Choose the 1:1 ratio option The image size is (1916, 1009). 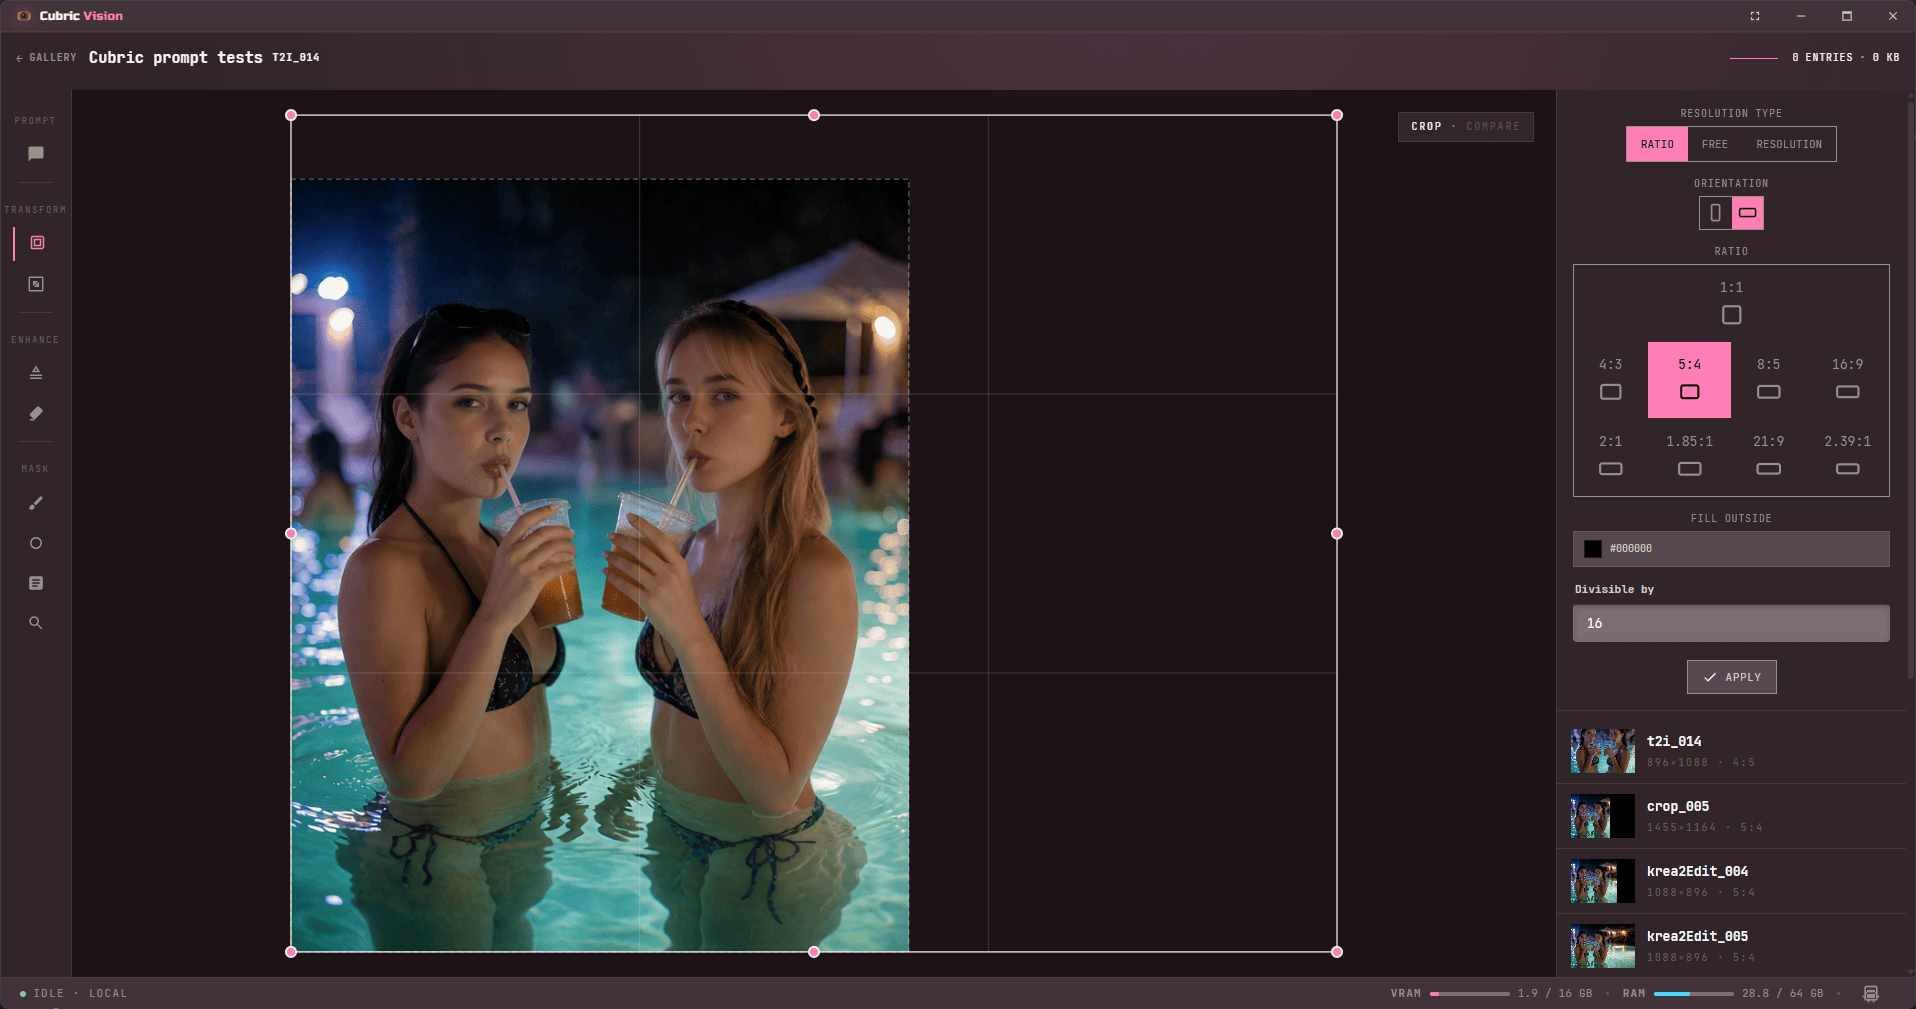[1731, 302]
